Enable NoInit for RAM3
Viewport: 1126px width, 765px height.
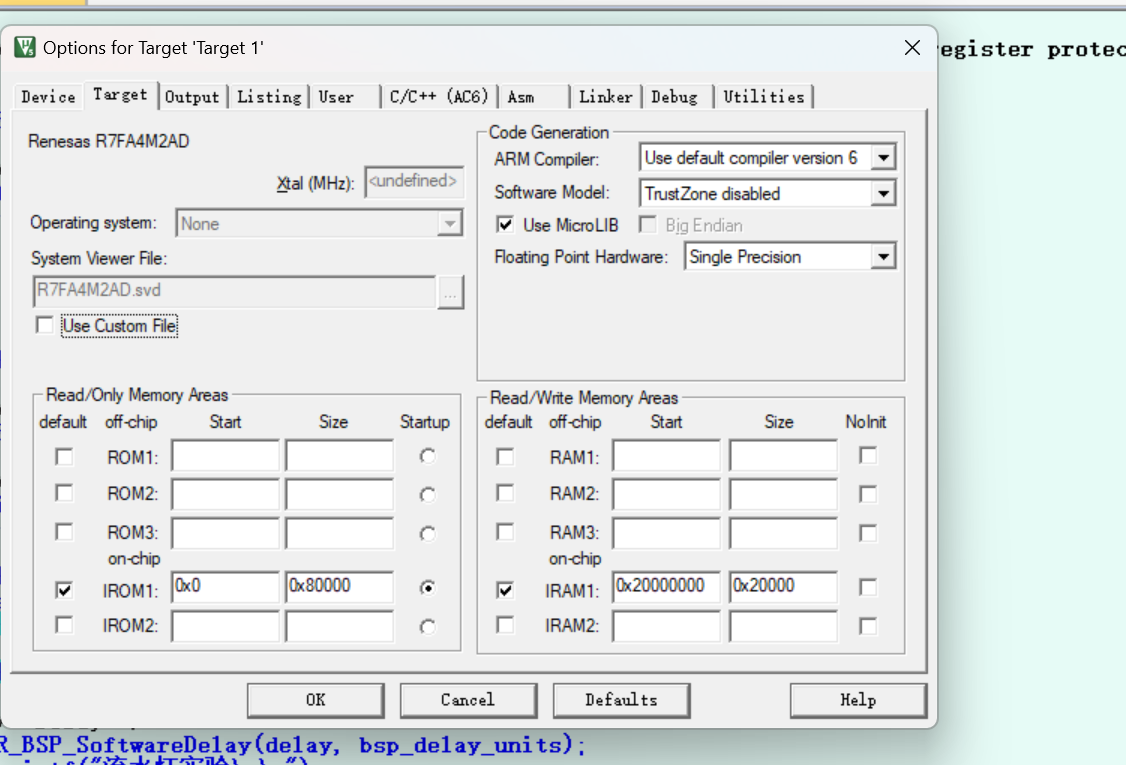[867, 533]
